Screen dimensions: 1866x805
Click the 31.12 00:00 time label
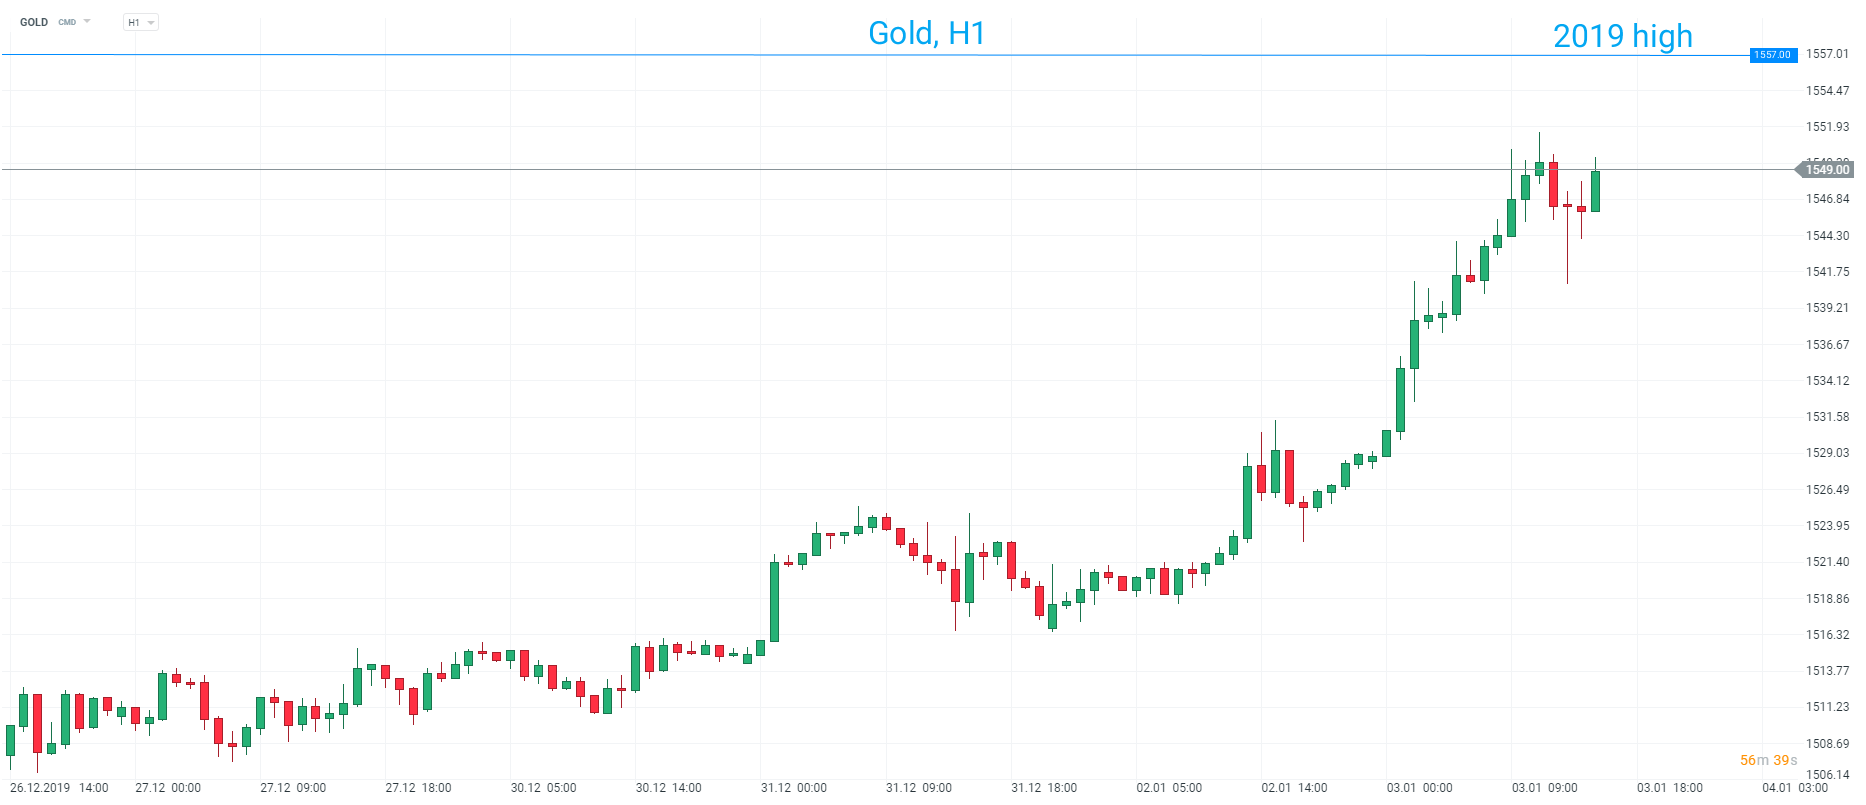793,788
